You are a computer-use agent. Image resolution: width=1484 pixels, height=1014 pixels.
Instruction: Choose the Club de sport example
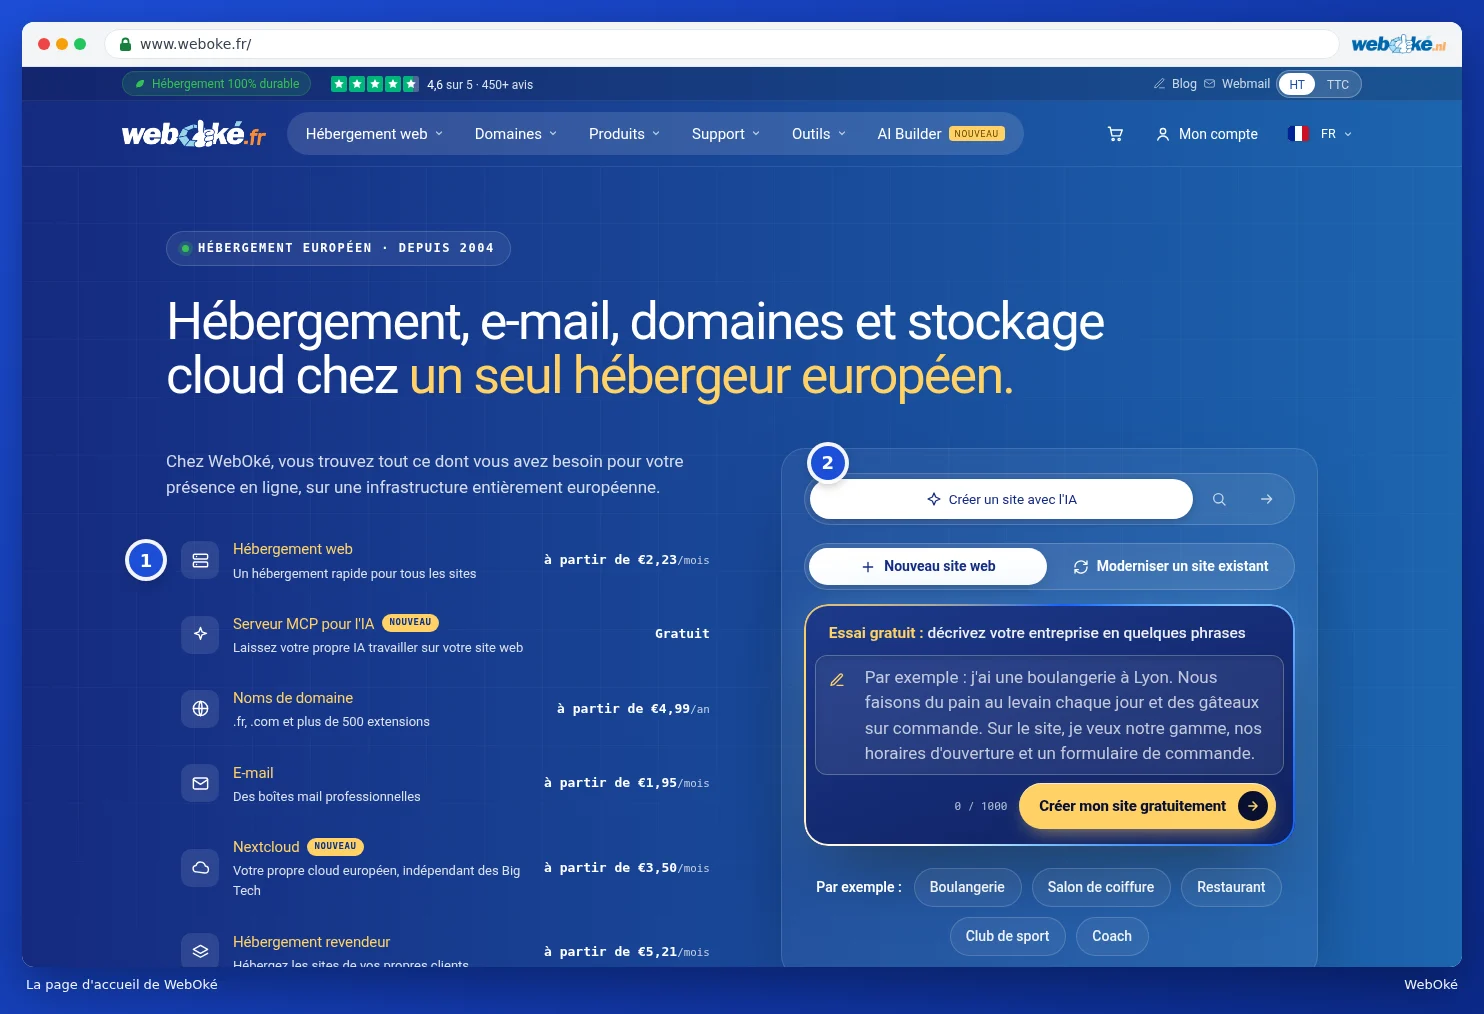(x=1007, y=936)
